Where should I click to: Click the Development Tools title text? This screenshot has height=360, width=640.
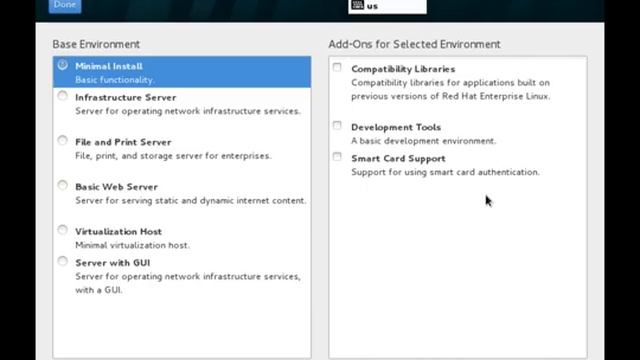coord(396,127)
